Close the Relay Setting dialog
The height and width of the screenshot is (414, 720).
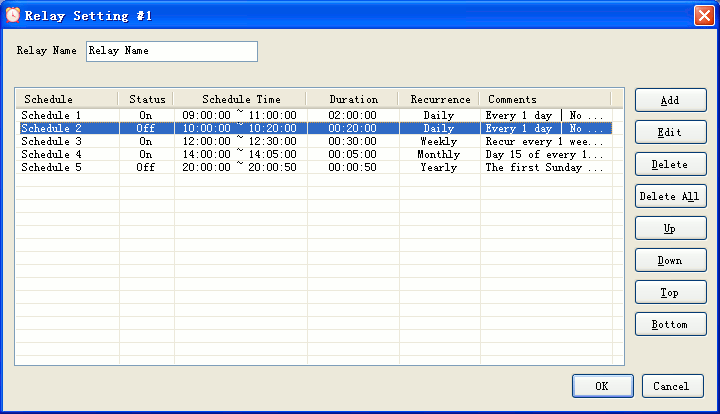704,15
